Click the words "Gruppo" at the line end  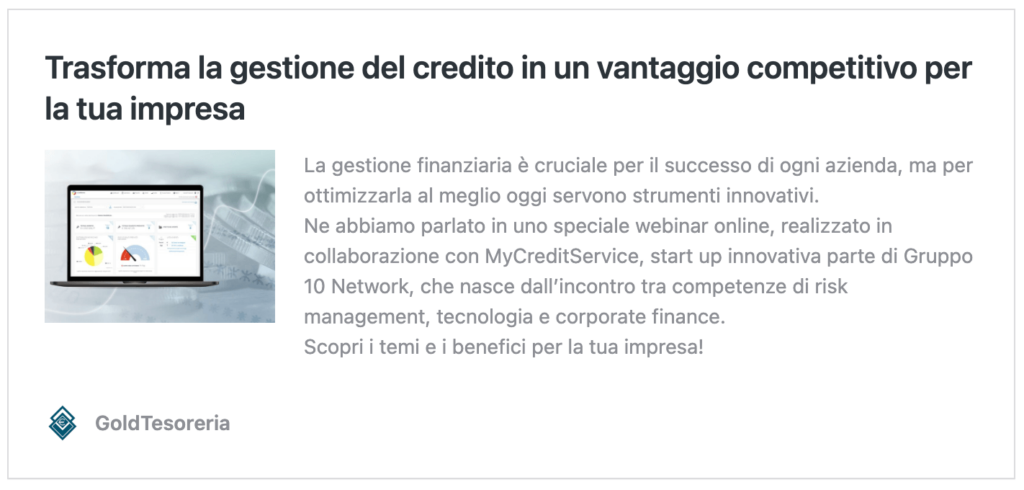(x=941, y=255)
